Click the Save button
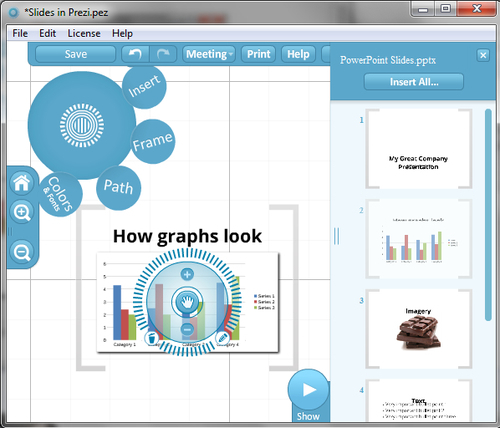Image resolution: width=500 pixels, height=428 pixels. 76,54
